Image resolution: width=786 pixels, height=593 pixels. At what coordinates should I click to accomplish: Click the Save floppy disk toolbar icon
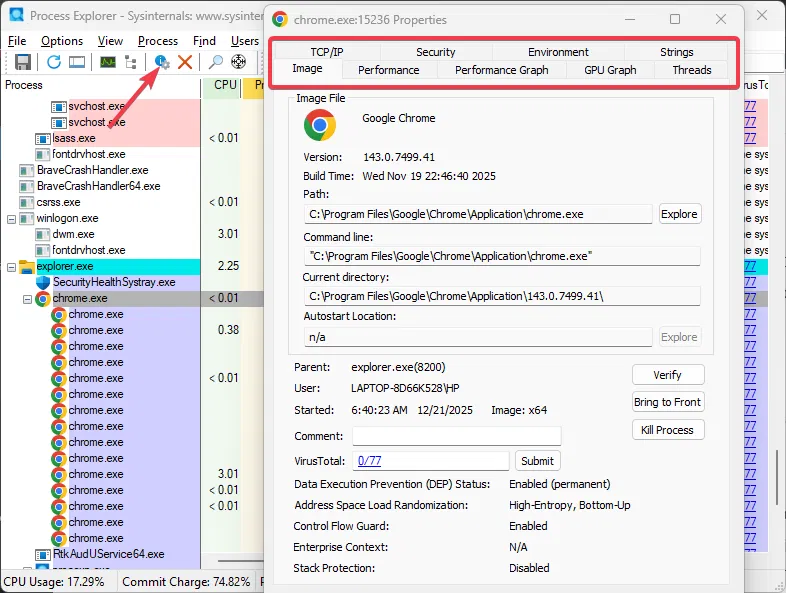click(x=22, y=62)
